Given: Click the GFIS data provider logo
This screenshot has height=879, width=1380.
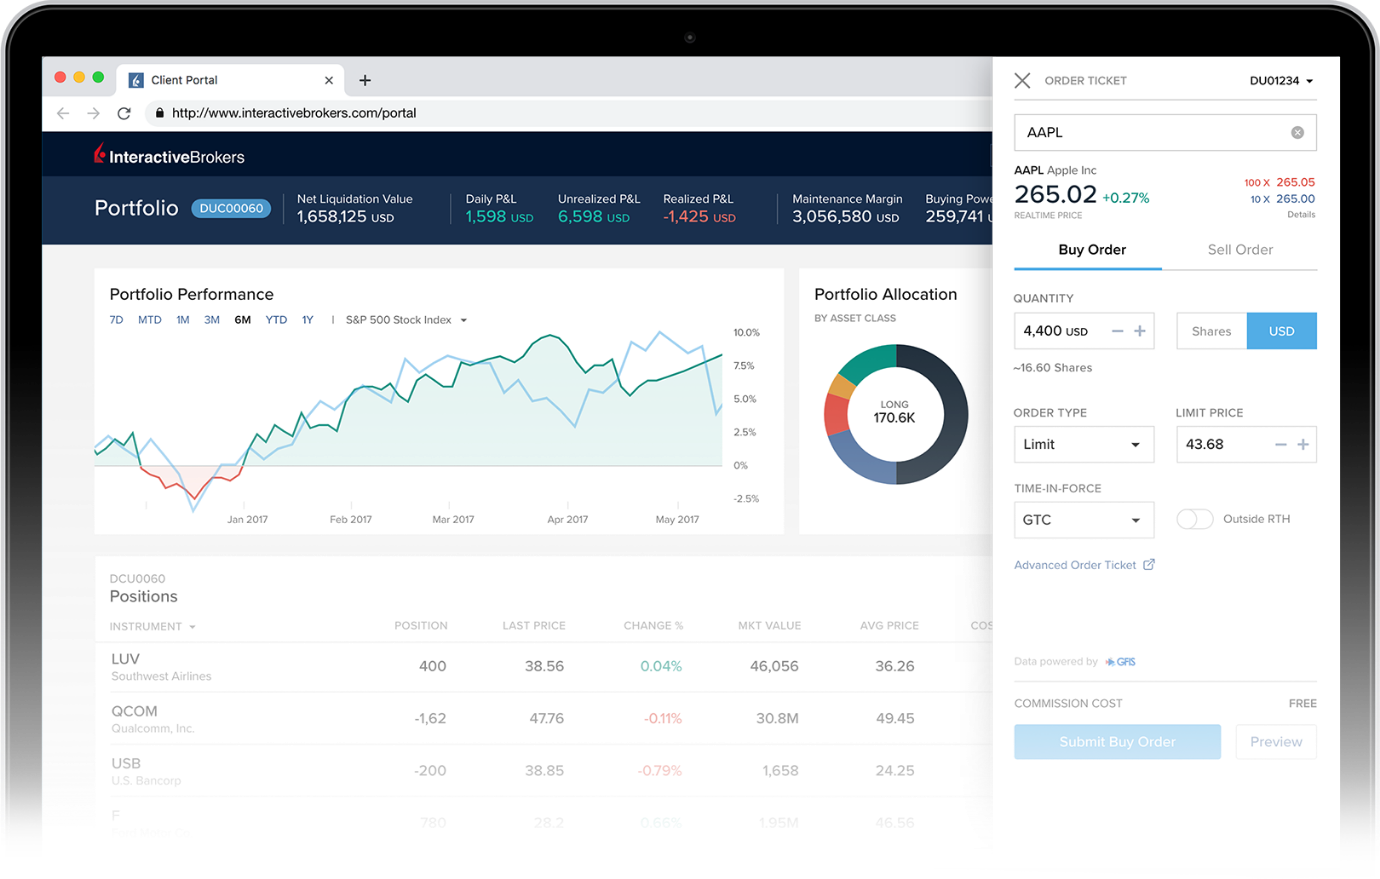Looking at the screenshot, I should pos(1121,662).
